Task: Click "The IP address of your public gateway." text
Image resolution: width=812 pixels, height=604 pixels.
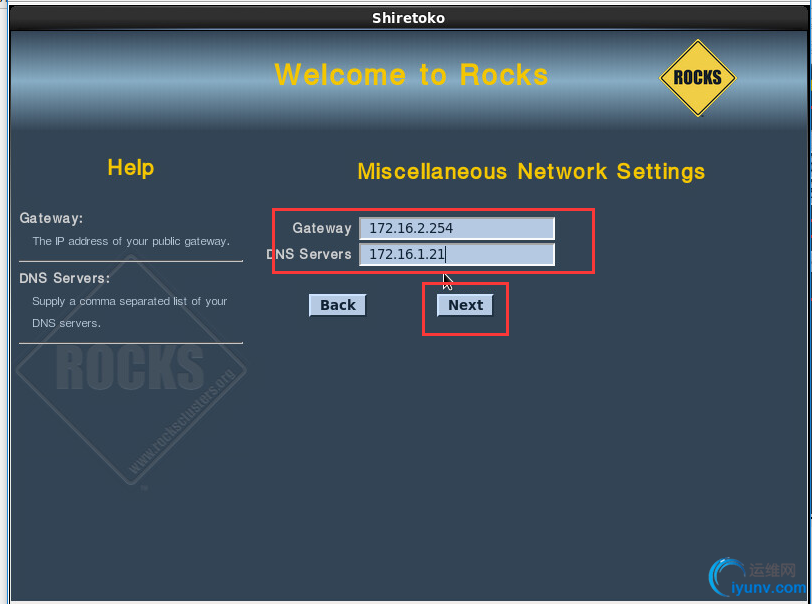Action: click(131, 241)
